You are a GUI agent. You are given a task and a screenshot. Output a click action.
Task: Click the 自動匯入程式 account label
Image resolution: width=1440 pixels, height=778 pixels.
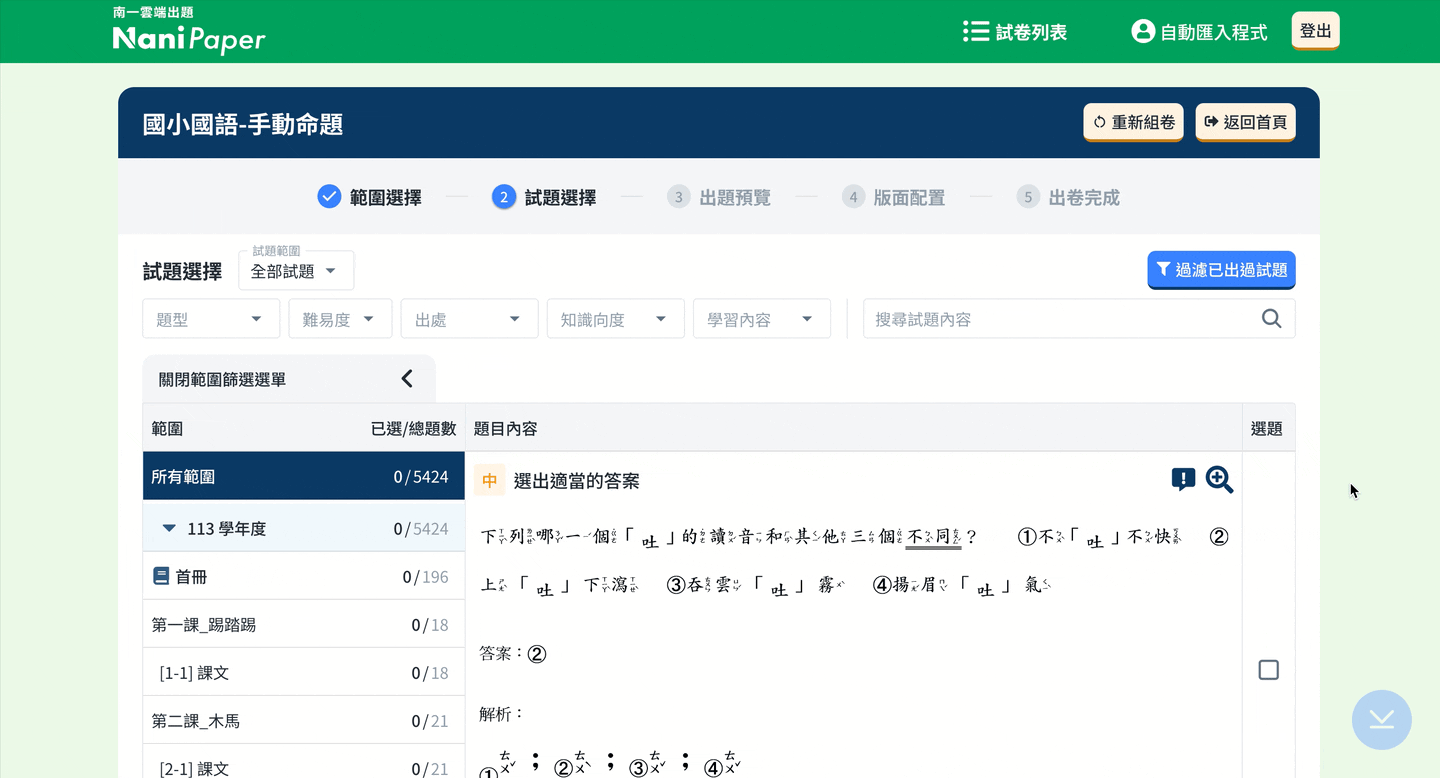click(1213, 32)
